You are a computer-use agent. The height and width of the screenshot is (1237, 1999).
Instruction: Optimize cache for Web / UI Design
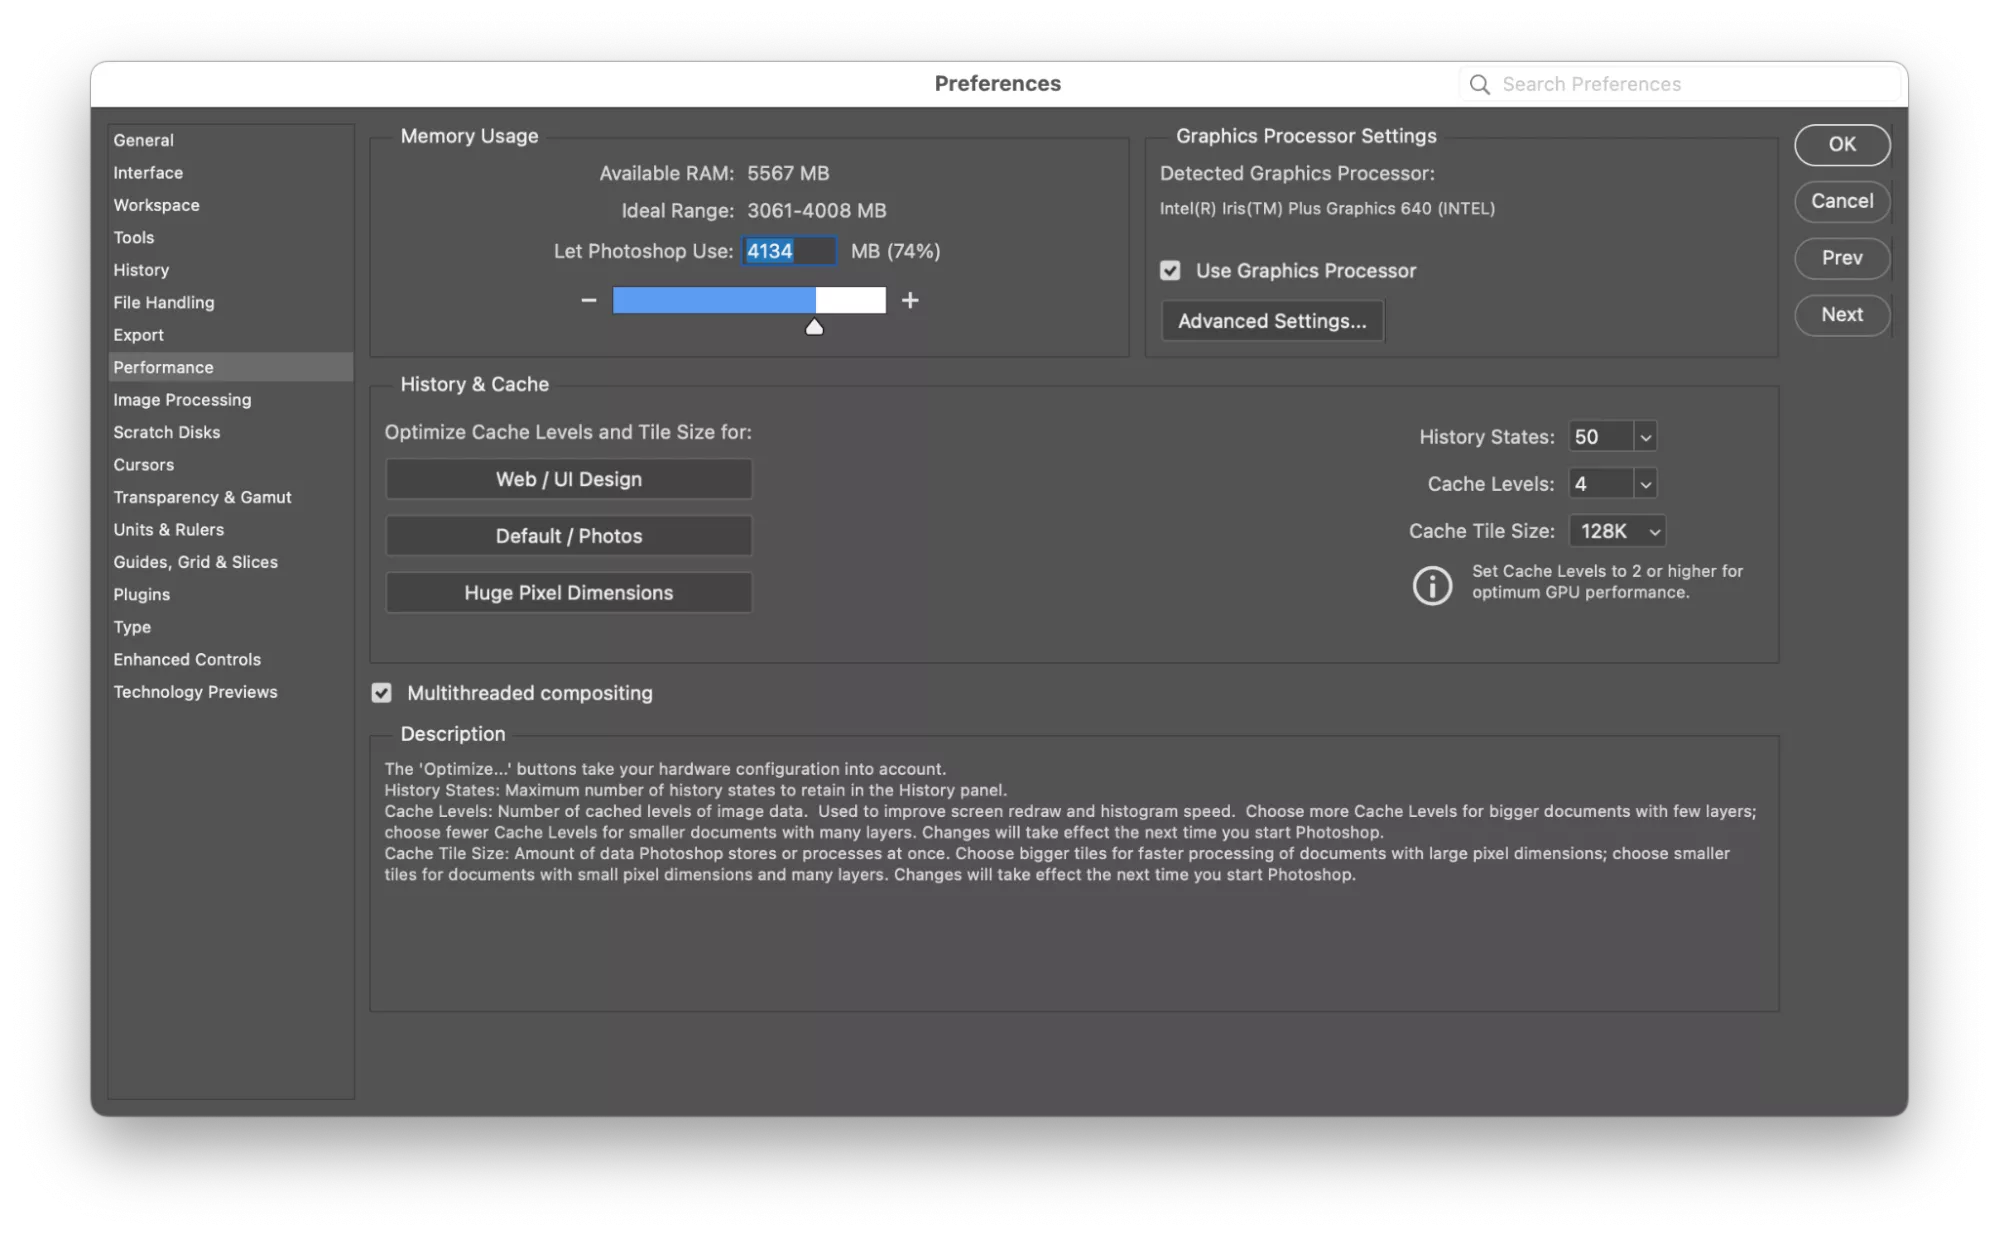coord(569,479)
